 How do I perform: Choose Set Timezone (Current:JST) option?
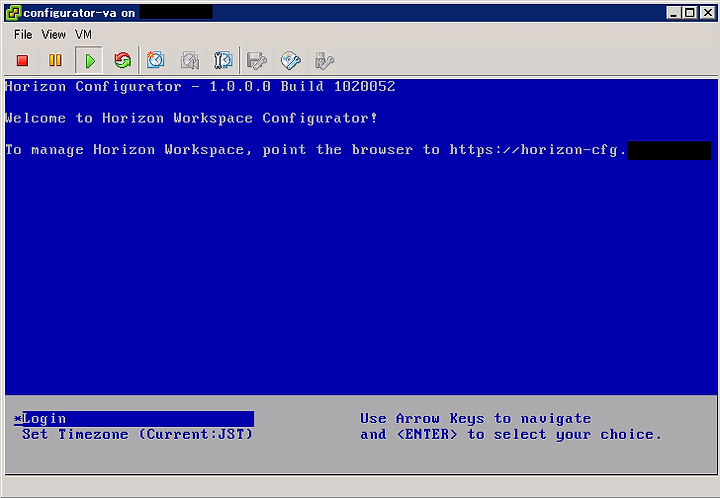[x=137, y=434]
